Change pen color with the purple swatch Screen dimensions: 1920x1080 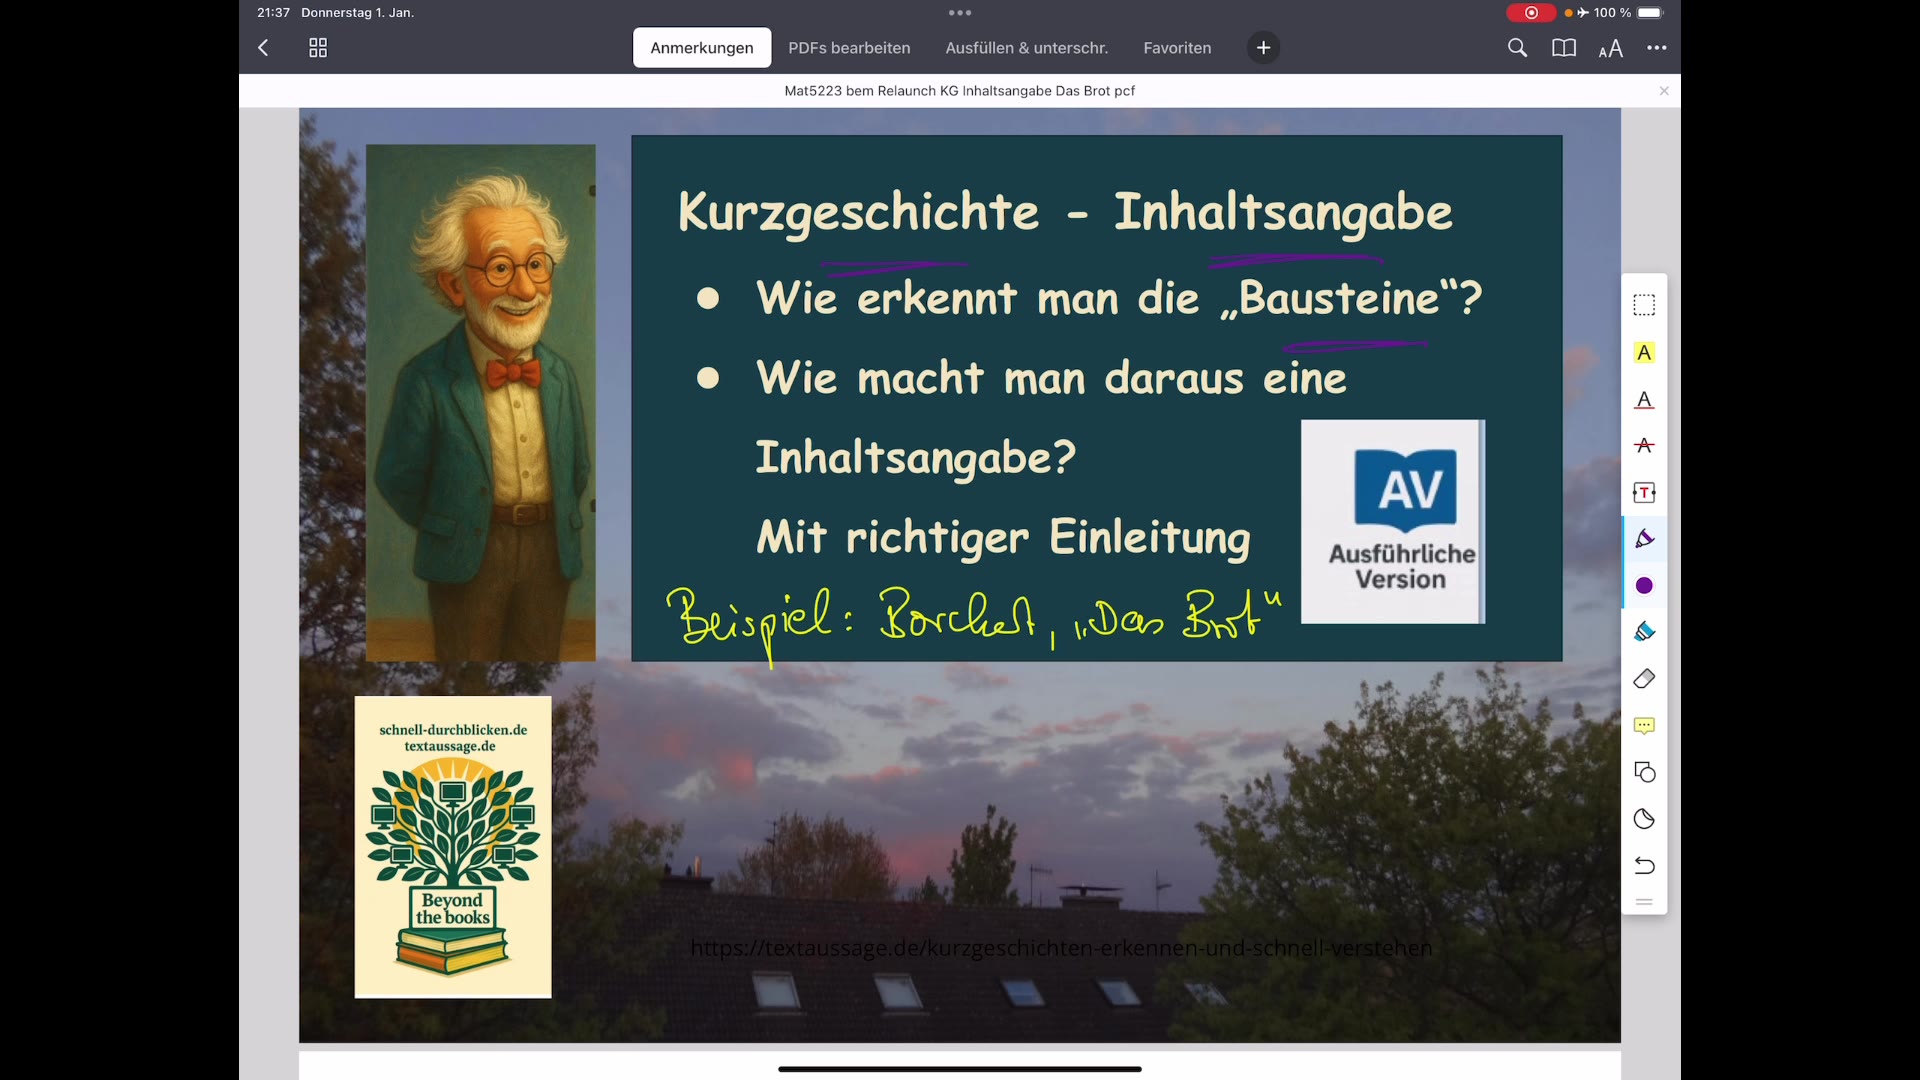click(1645, 586)
